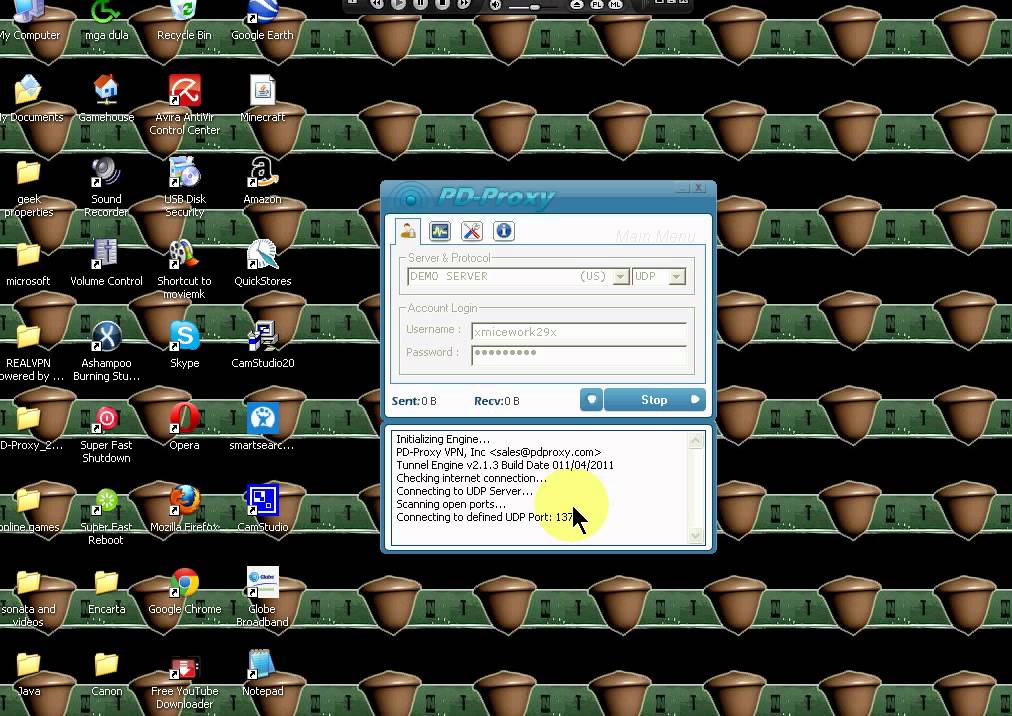1012x716 pixels.
Task: Select the Avira AntiVir Control Center icon
Action: click(x=184, y=105)
